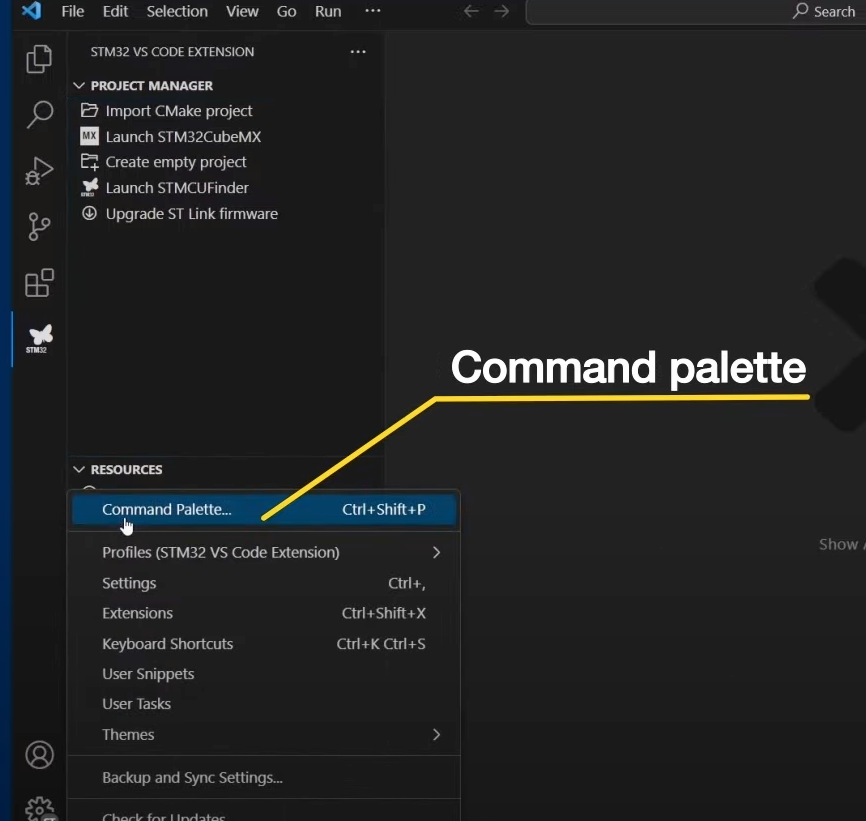Click the MX icon for STM32CubeMX
The height and width of the screenshot is (821, 866).
point(89,136)
